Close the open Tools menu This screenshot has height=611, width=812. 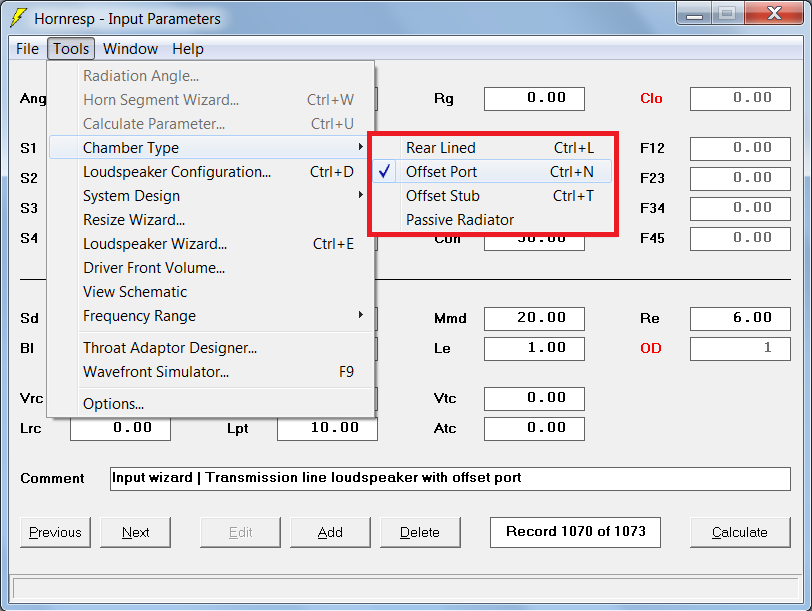click(x=71, y=49)
